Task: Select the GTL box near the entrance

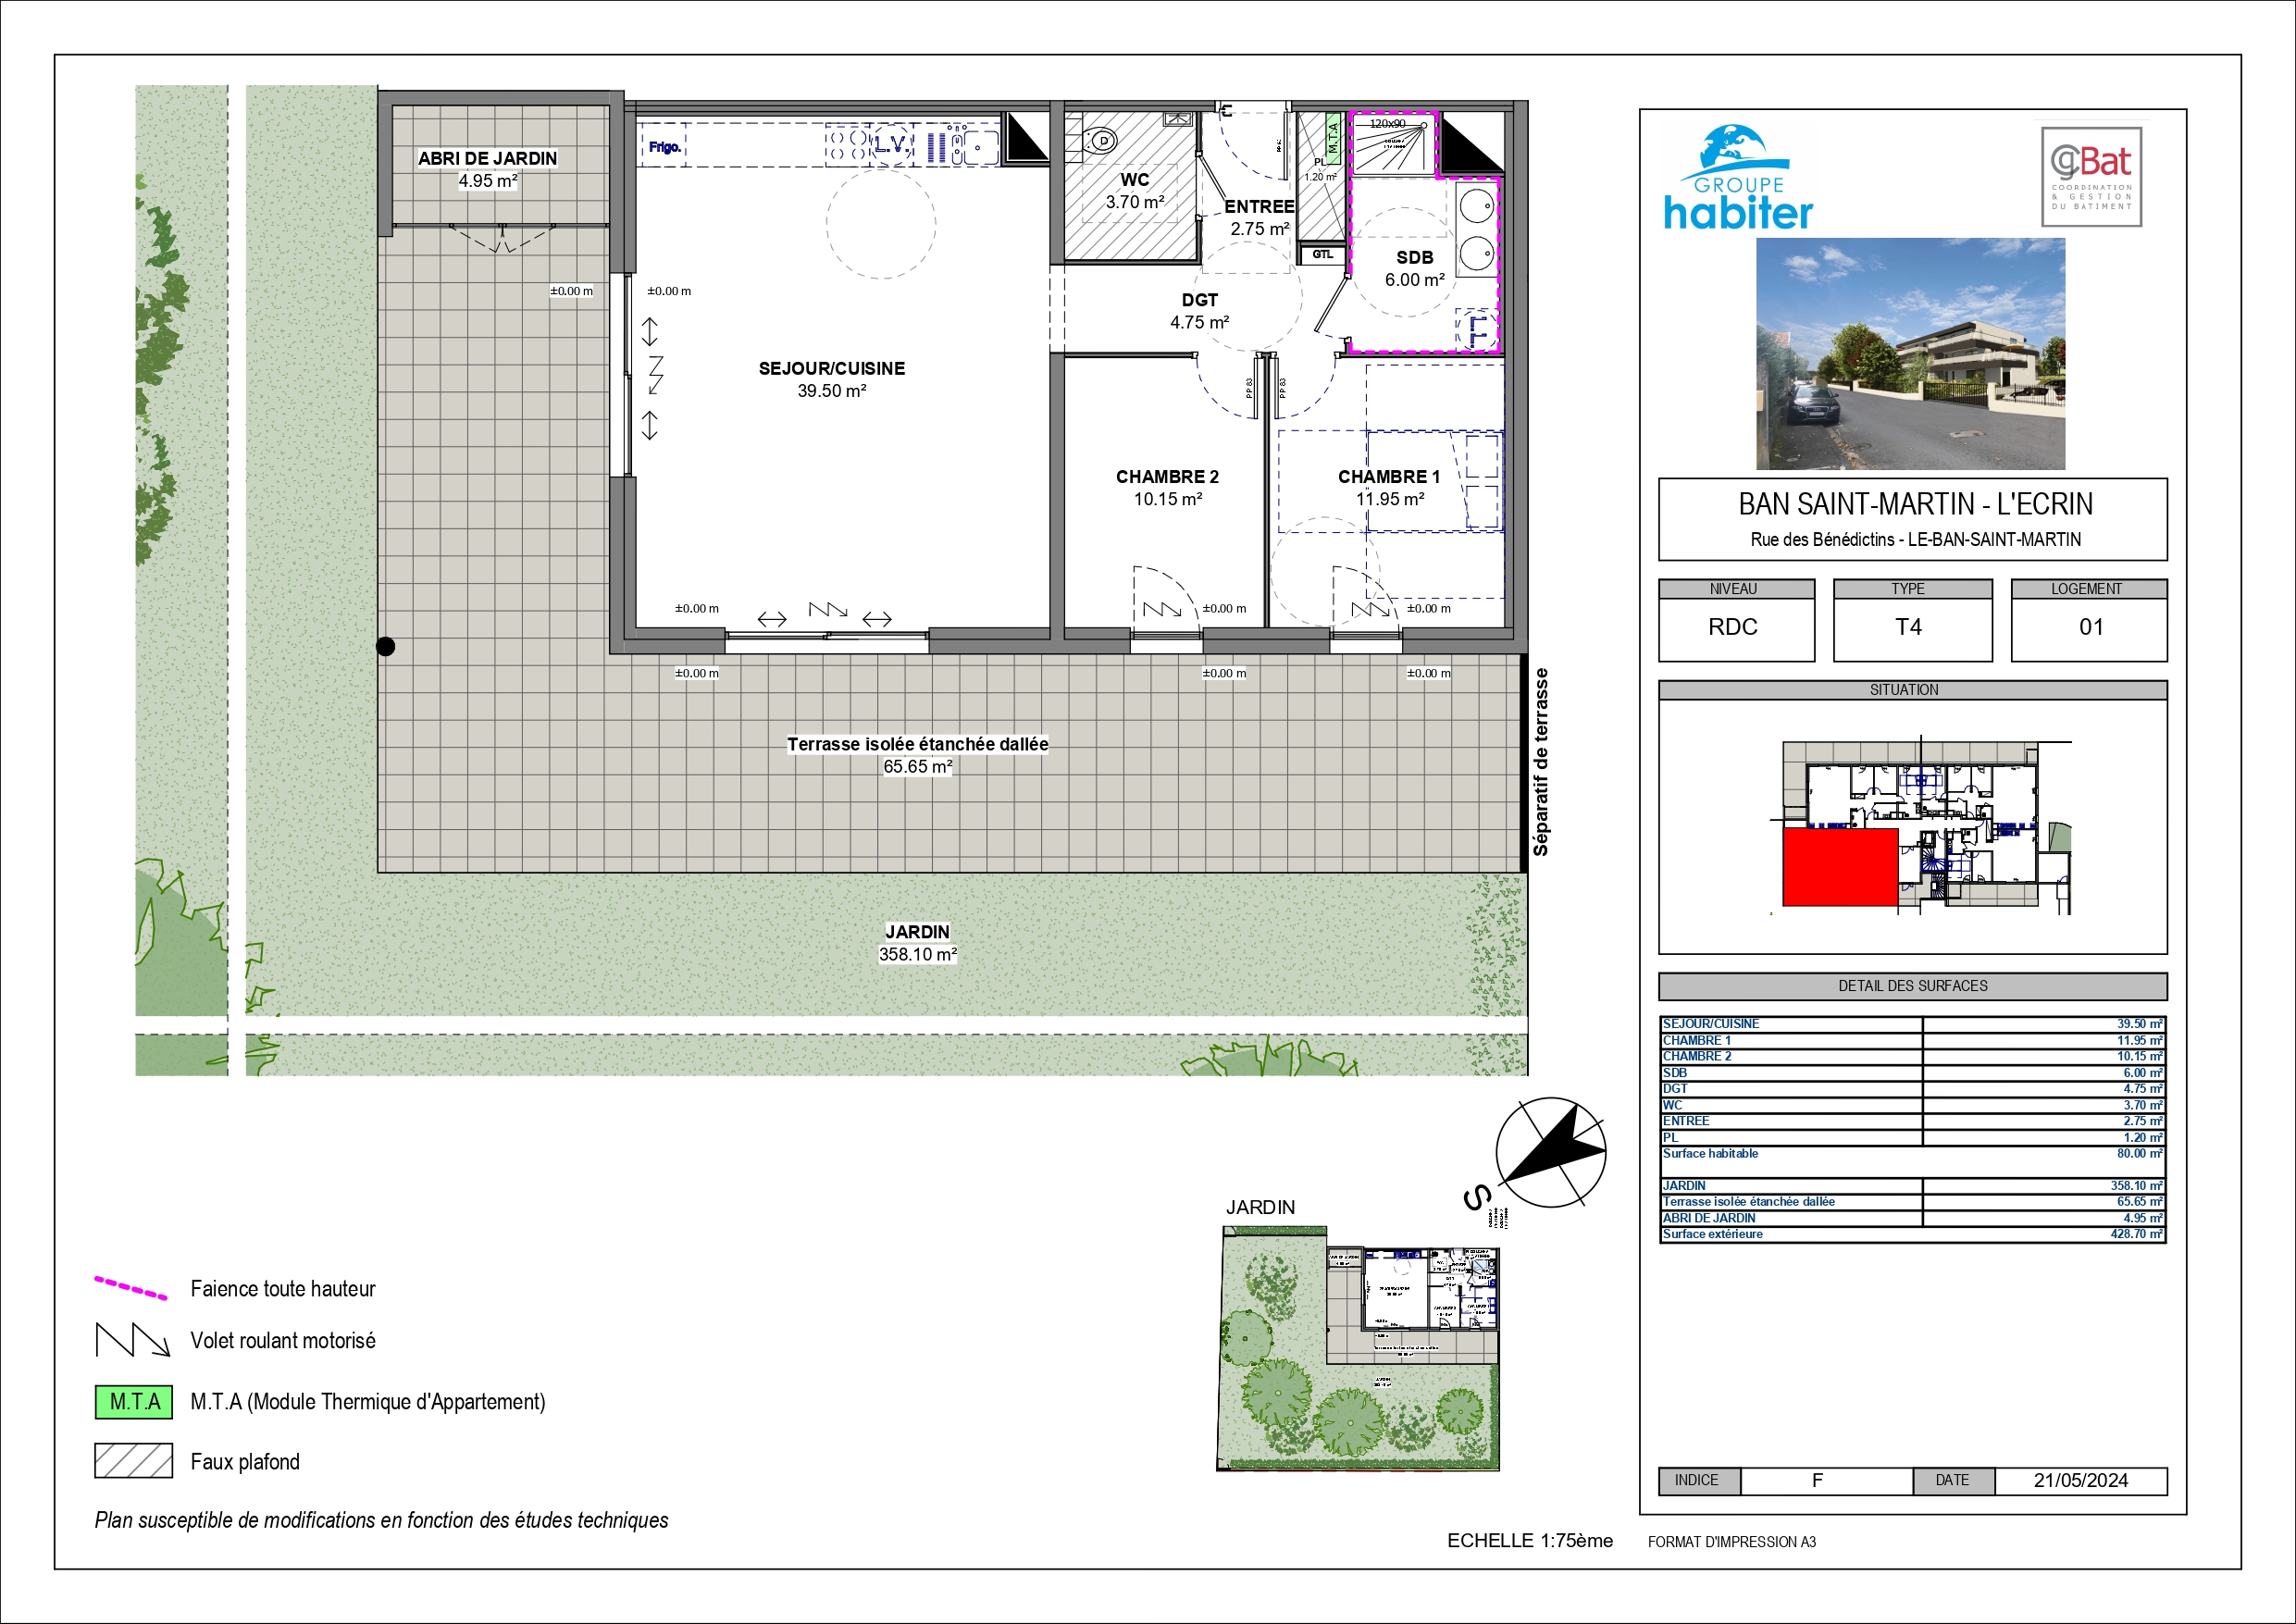Action: 1323,254
